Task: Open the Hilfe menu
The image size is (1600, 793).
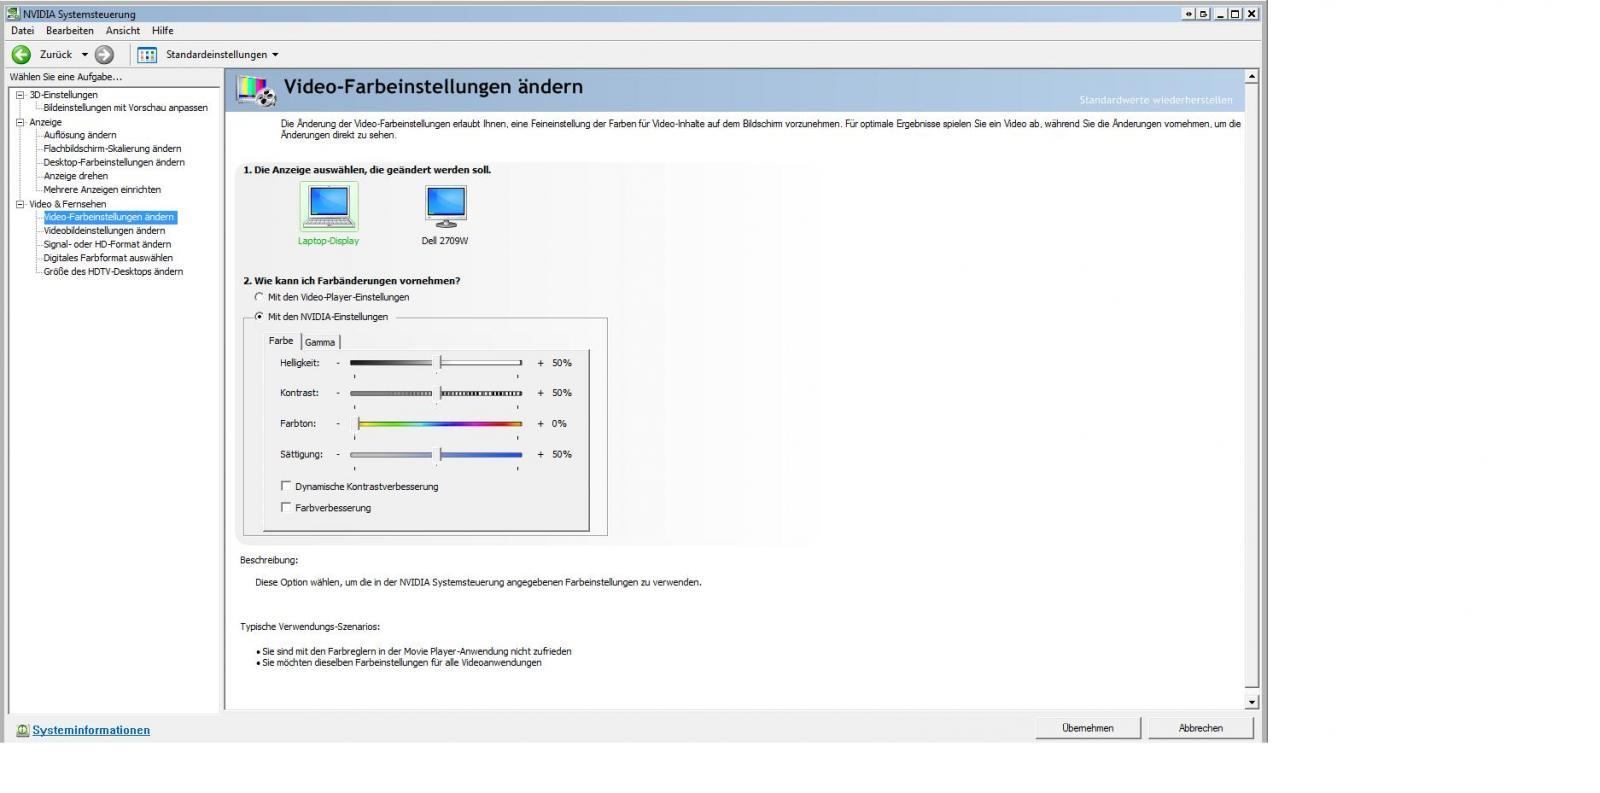Action: [x=163, y=31]
